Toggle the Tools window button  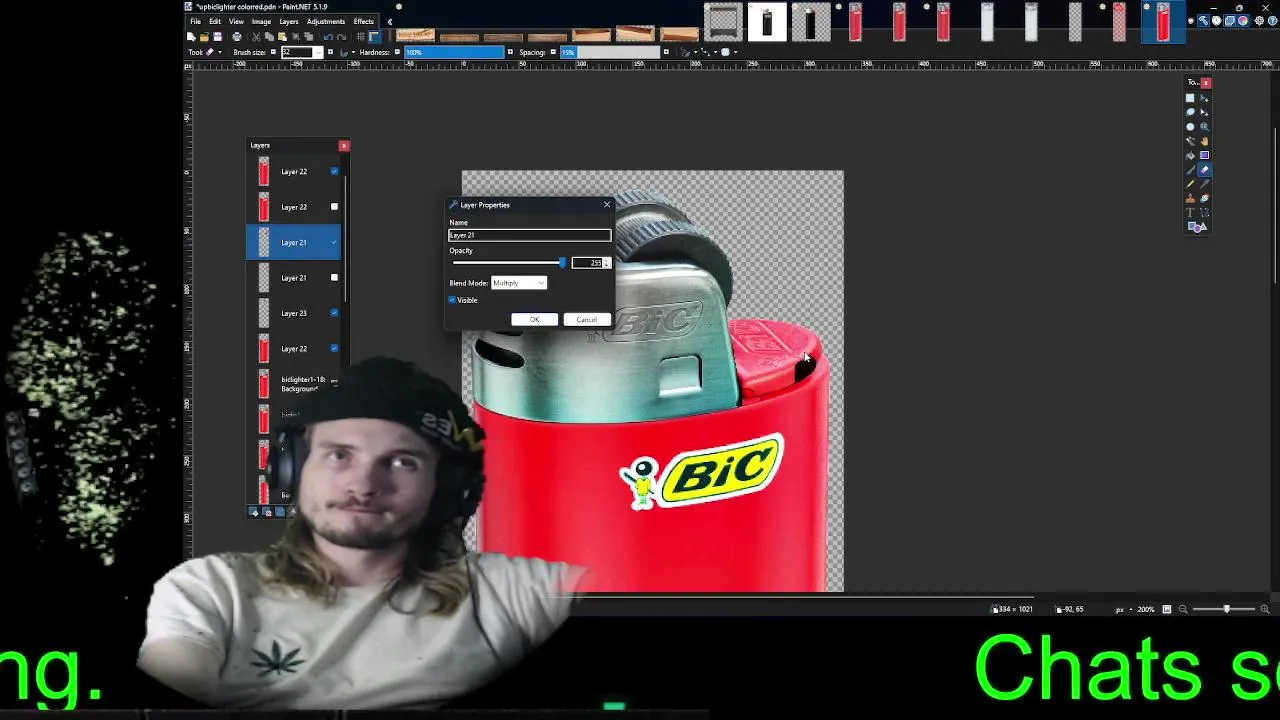[1203, 20]
